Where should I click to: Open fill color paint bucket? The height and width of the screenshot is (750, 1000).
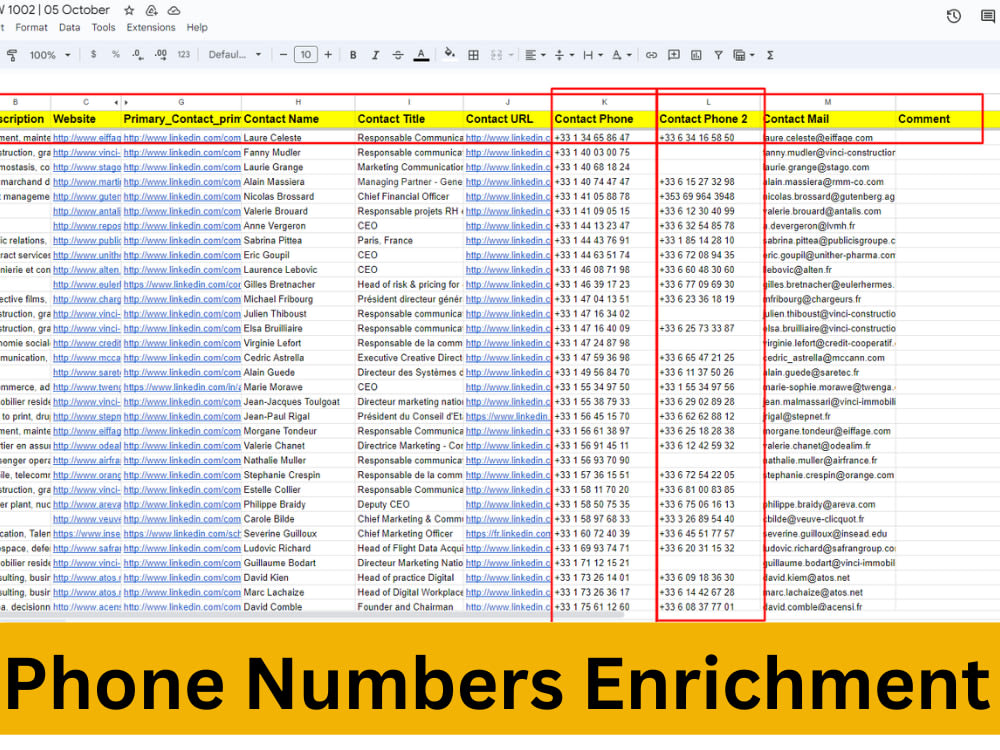click(450, 54)
